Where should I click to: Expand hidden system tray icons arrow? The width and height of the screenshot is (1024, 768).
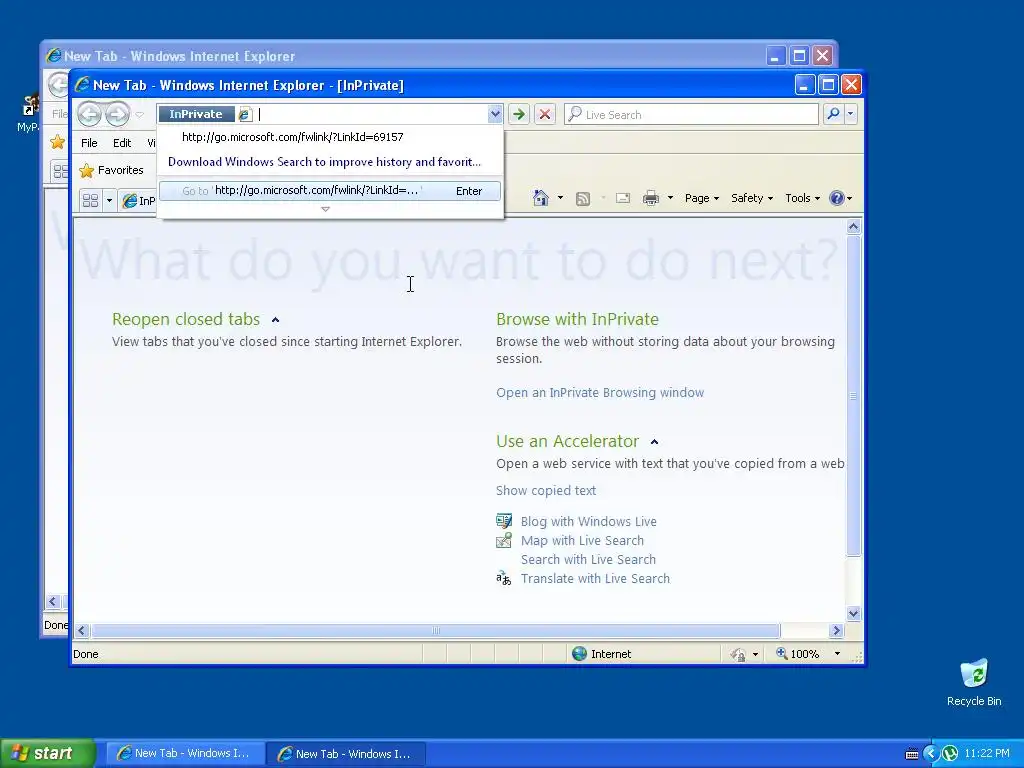pos(930,754)
